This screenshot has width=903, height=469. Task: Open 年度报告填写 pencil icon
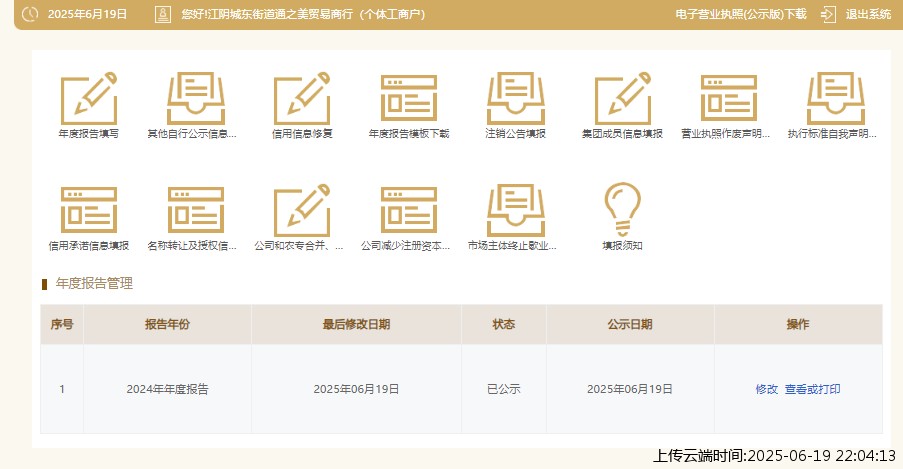(x=89, y=99)
